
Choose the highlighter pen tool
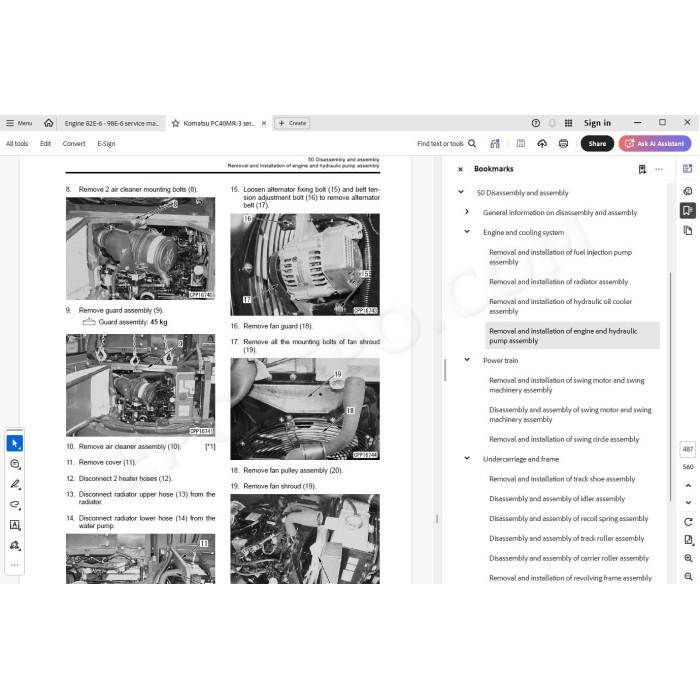(x=15, y=484)
